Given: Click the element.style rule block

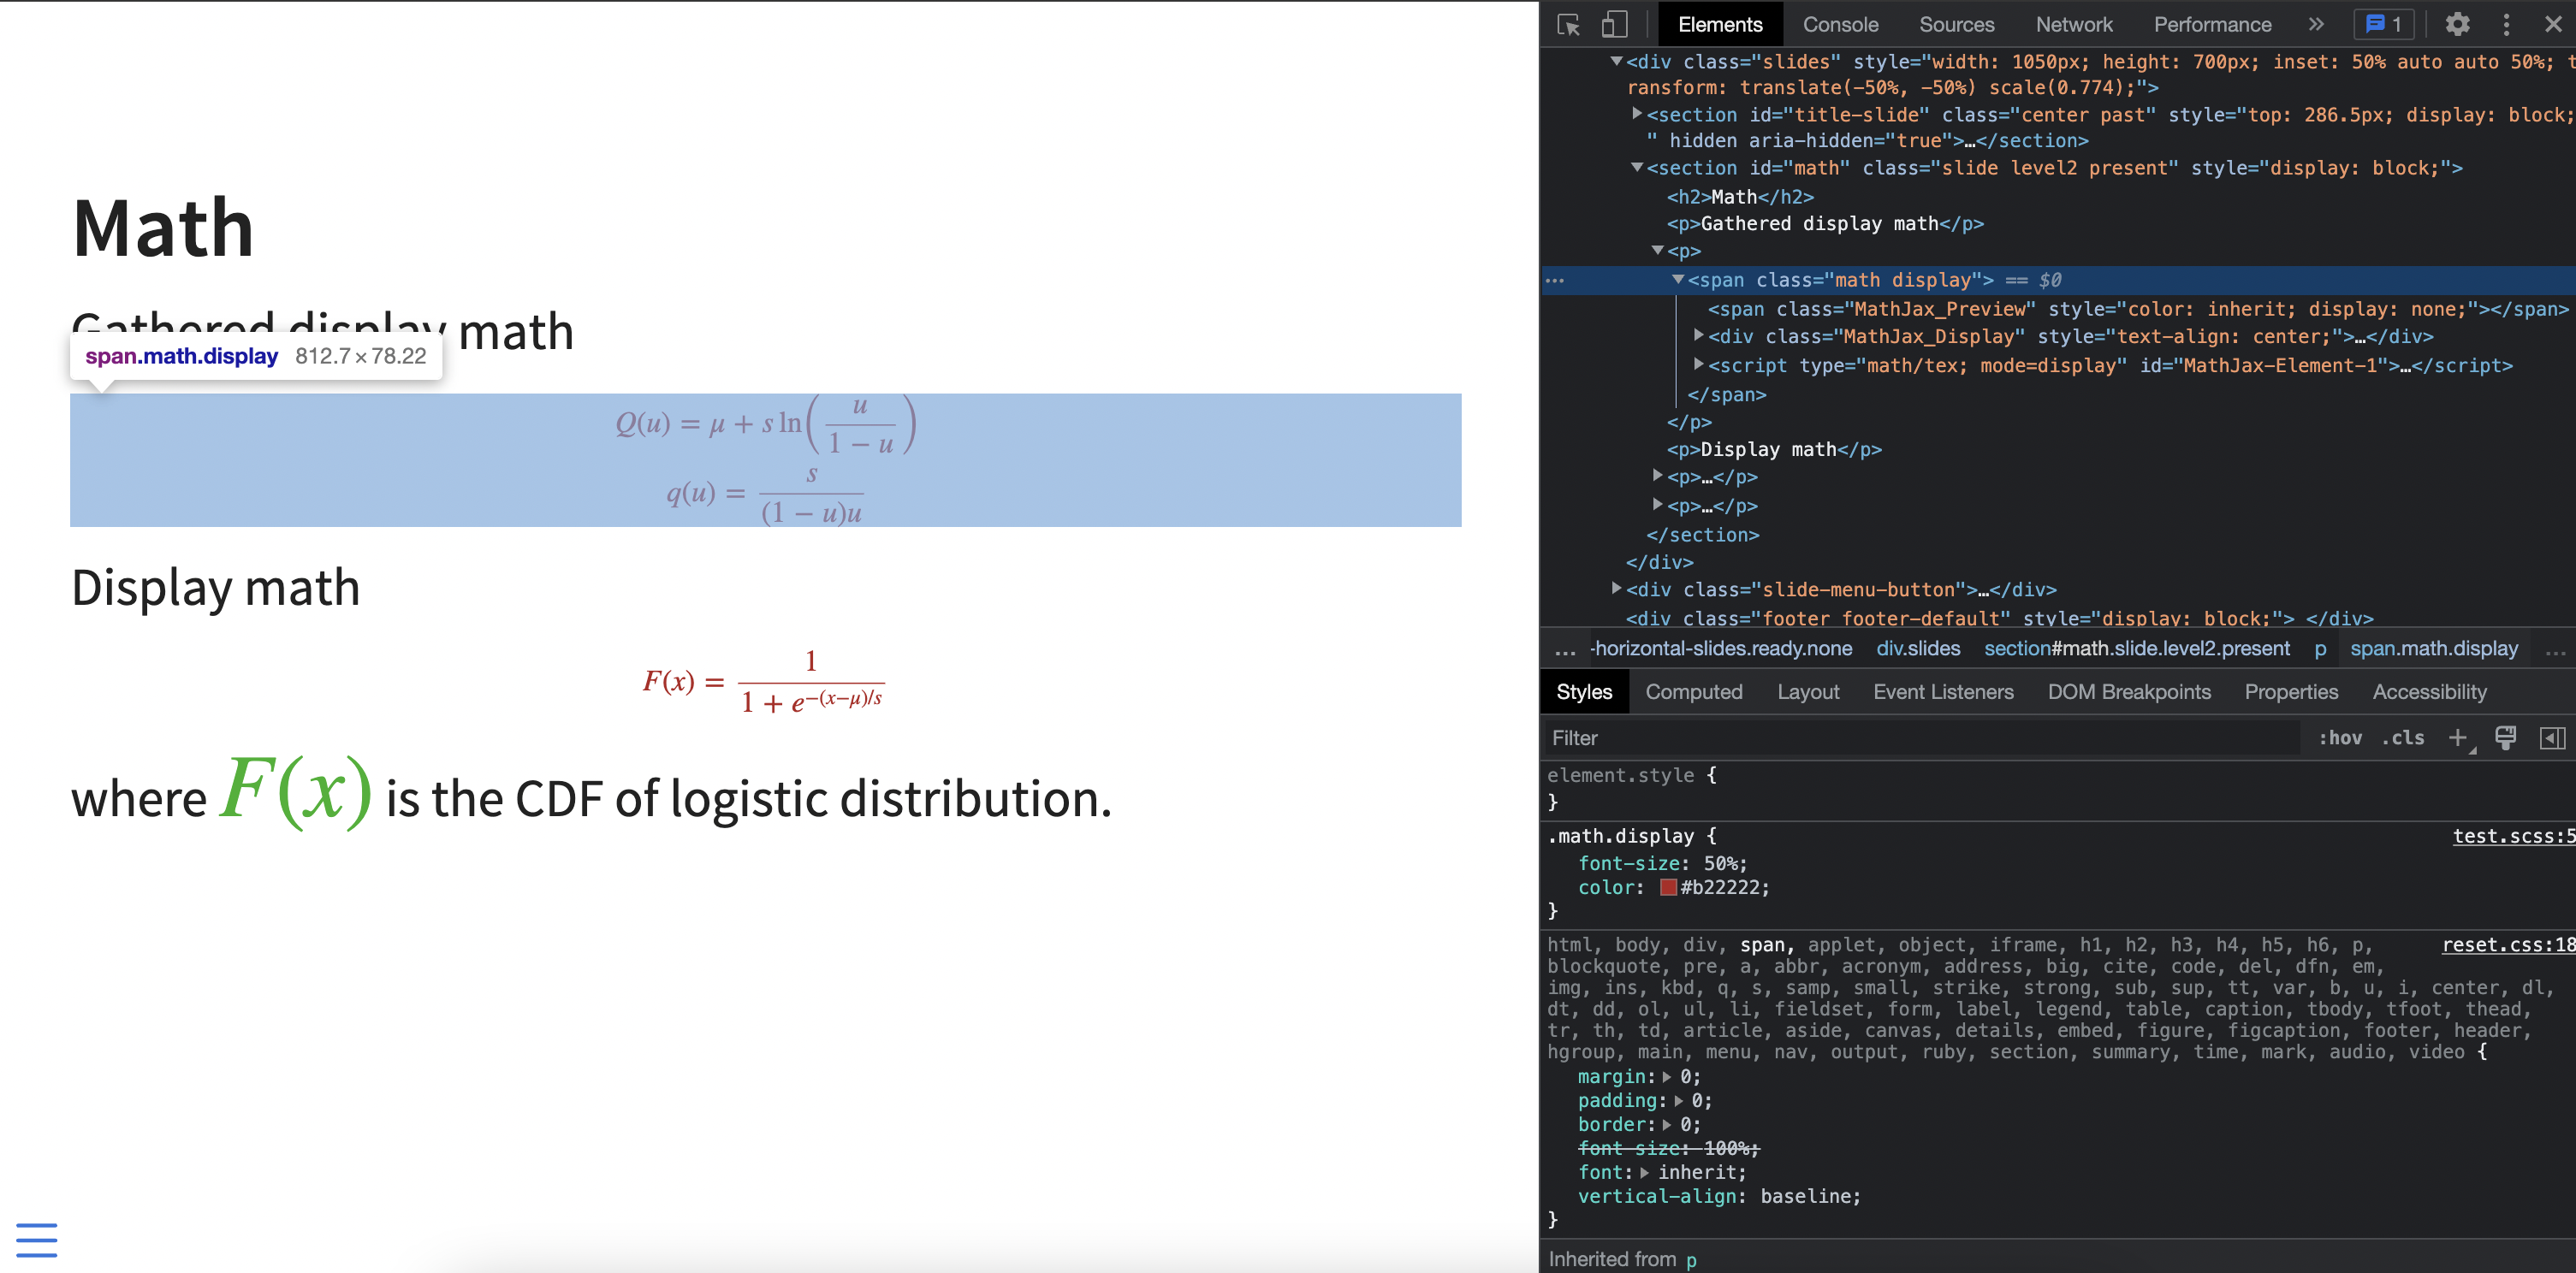Looking at the screenshot, I should (1632, 787).
